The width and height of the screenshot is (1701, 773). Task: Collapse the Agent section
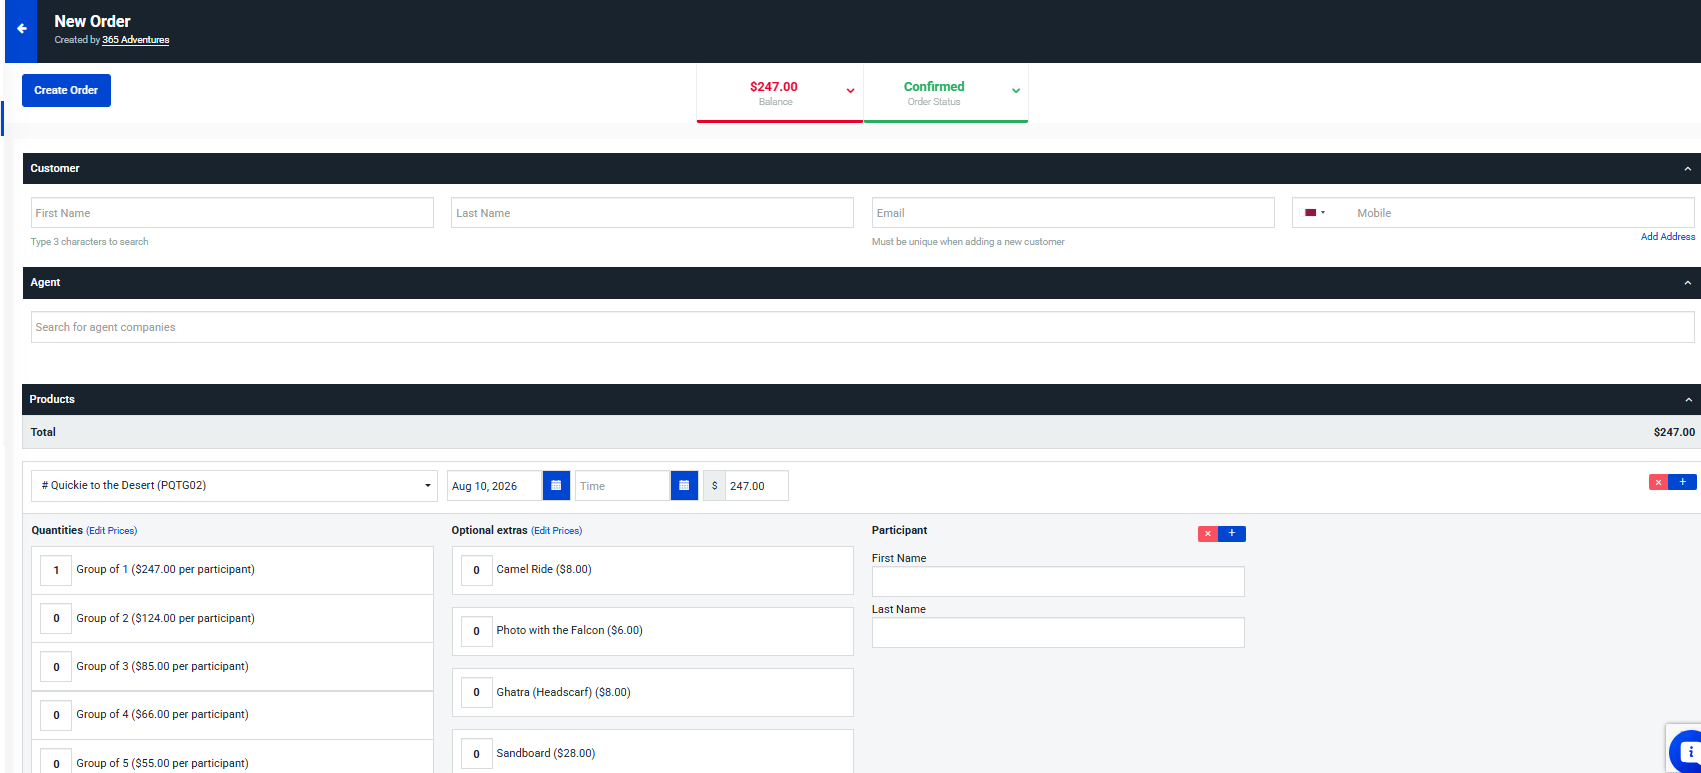click(x=1688, y=283)
